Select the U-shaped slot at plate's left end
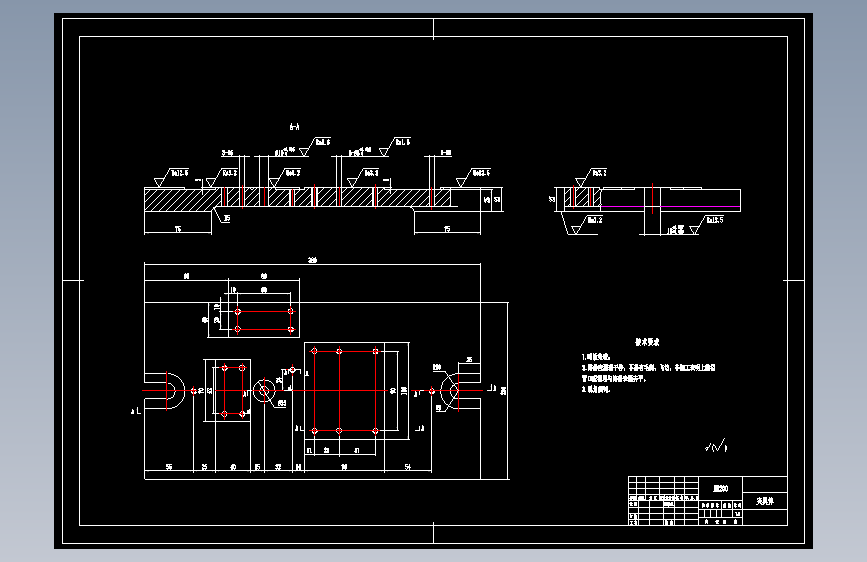Image resolution: width=867 pixels, height=562 pixels. tap(165, 391)
